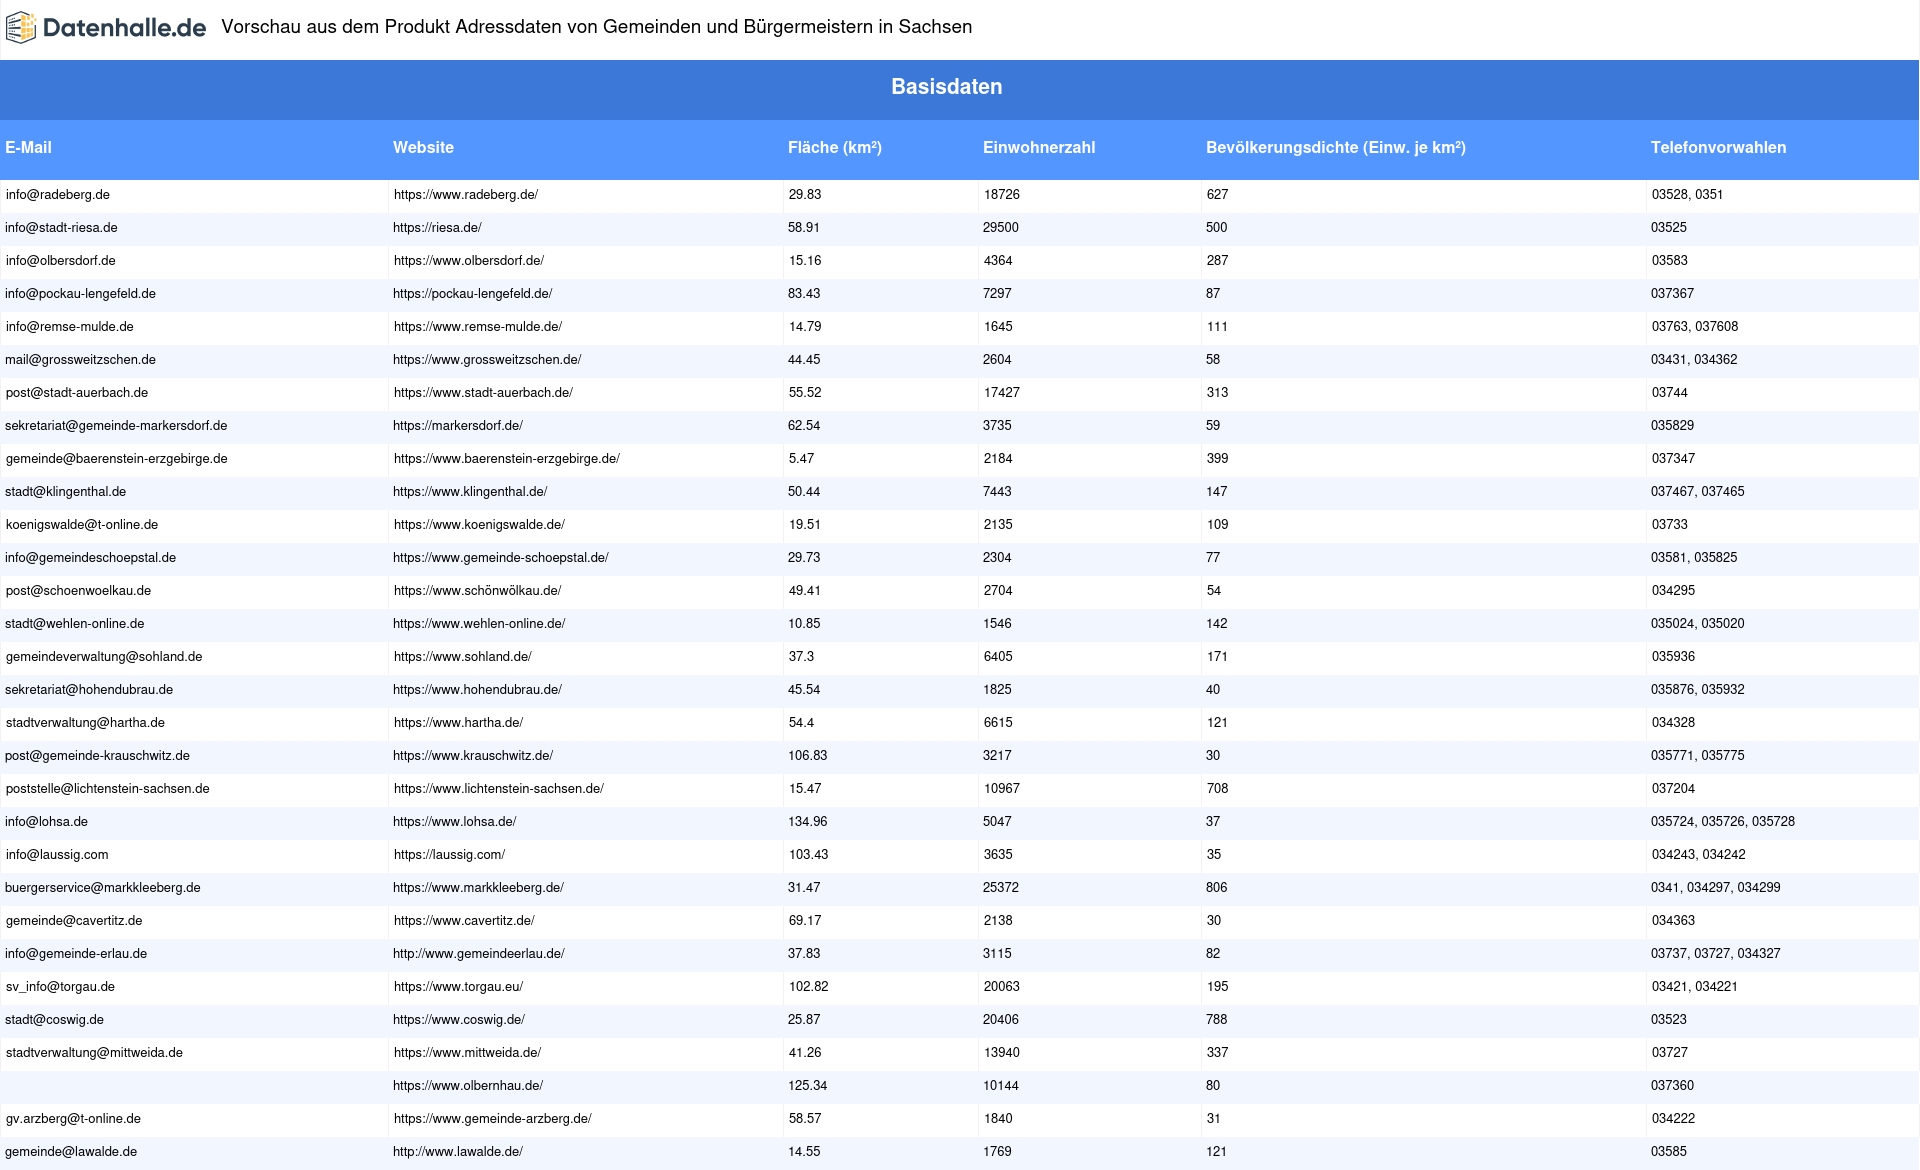The image size is (1920, 1170).
Task: Click phone codes 0341, 034297, 034299
Action: (1716, 888)
